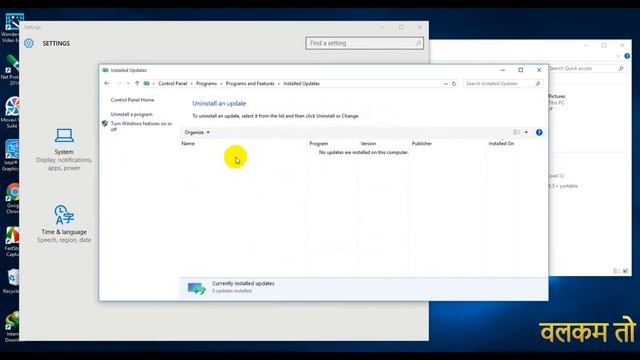Click the blue Help icon in Installed Updates
This screenshot has width=640, height=360.
539,132
